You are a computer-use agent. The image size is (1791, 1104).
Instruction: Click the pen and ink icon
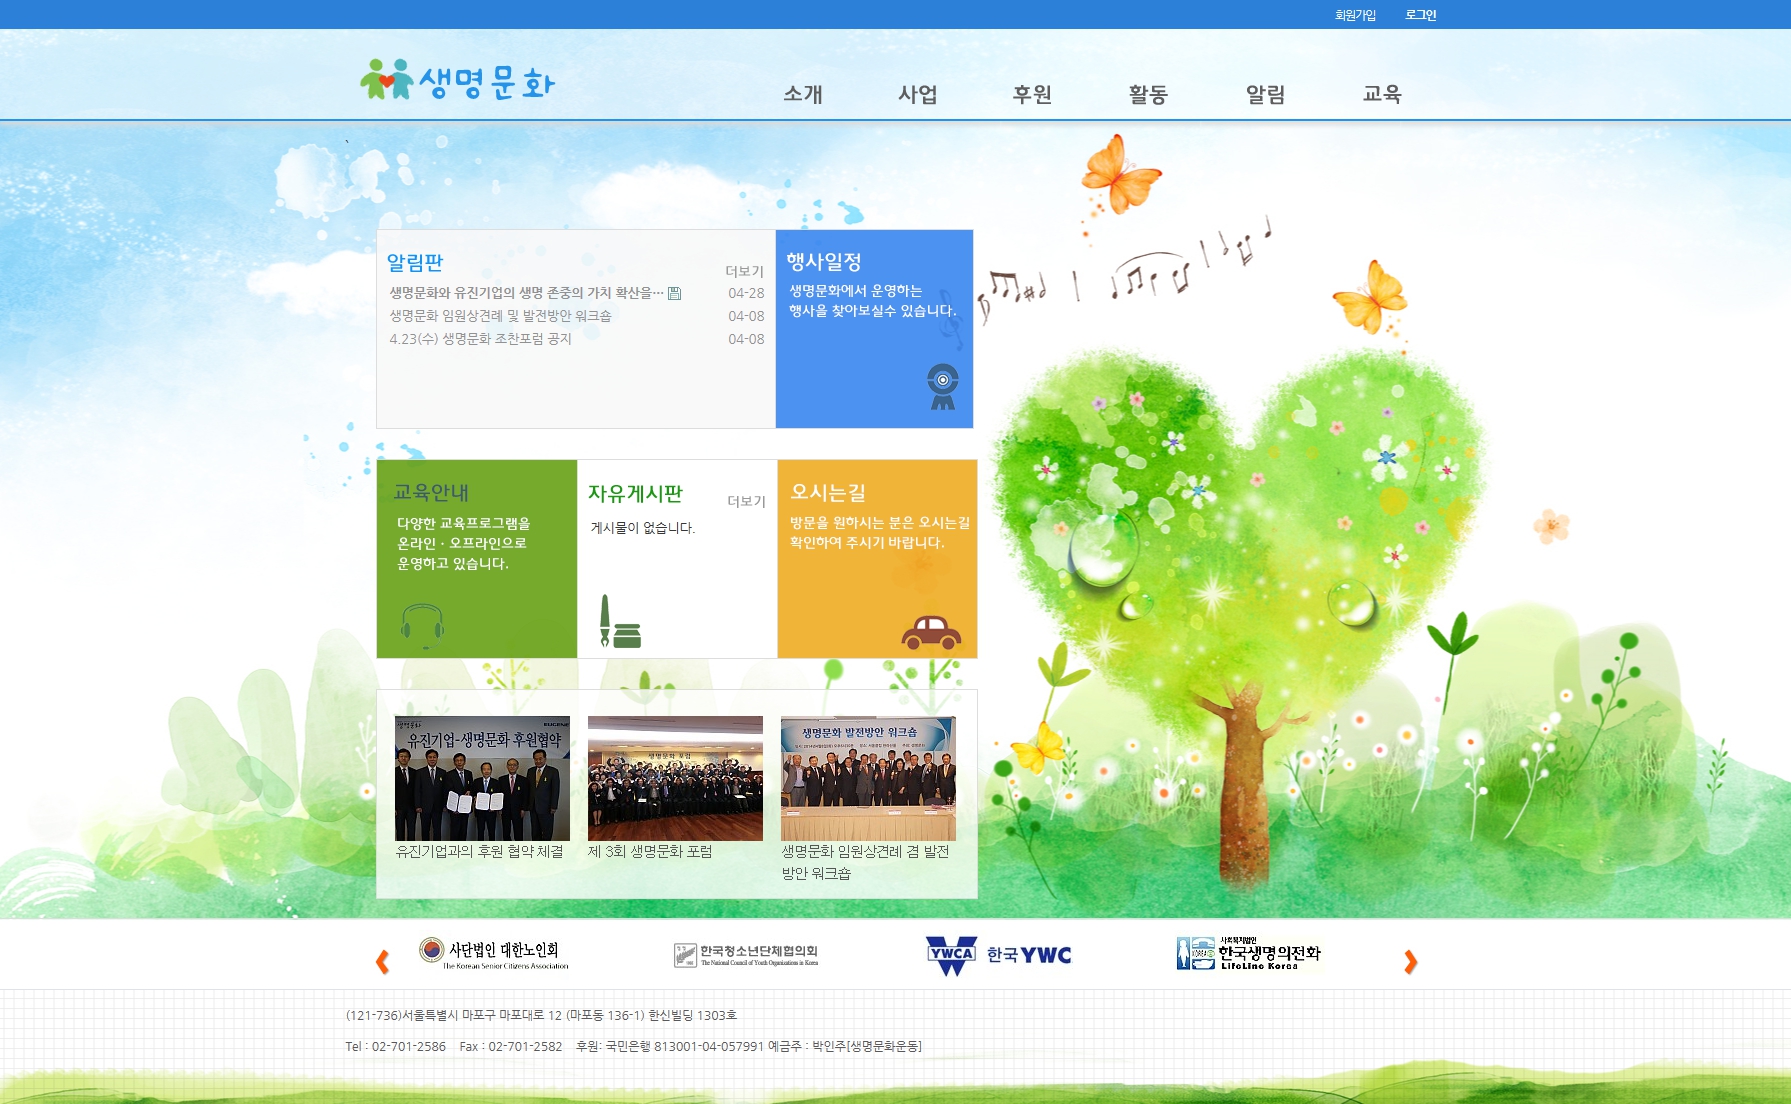[619, 623]
